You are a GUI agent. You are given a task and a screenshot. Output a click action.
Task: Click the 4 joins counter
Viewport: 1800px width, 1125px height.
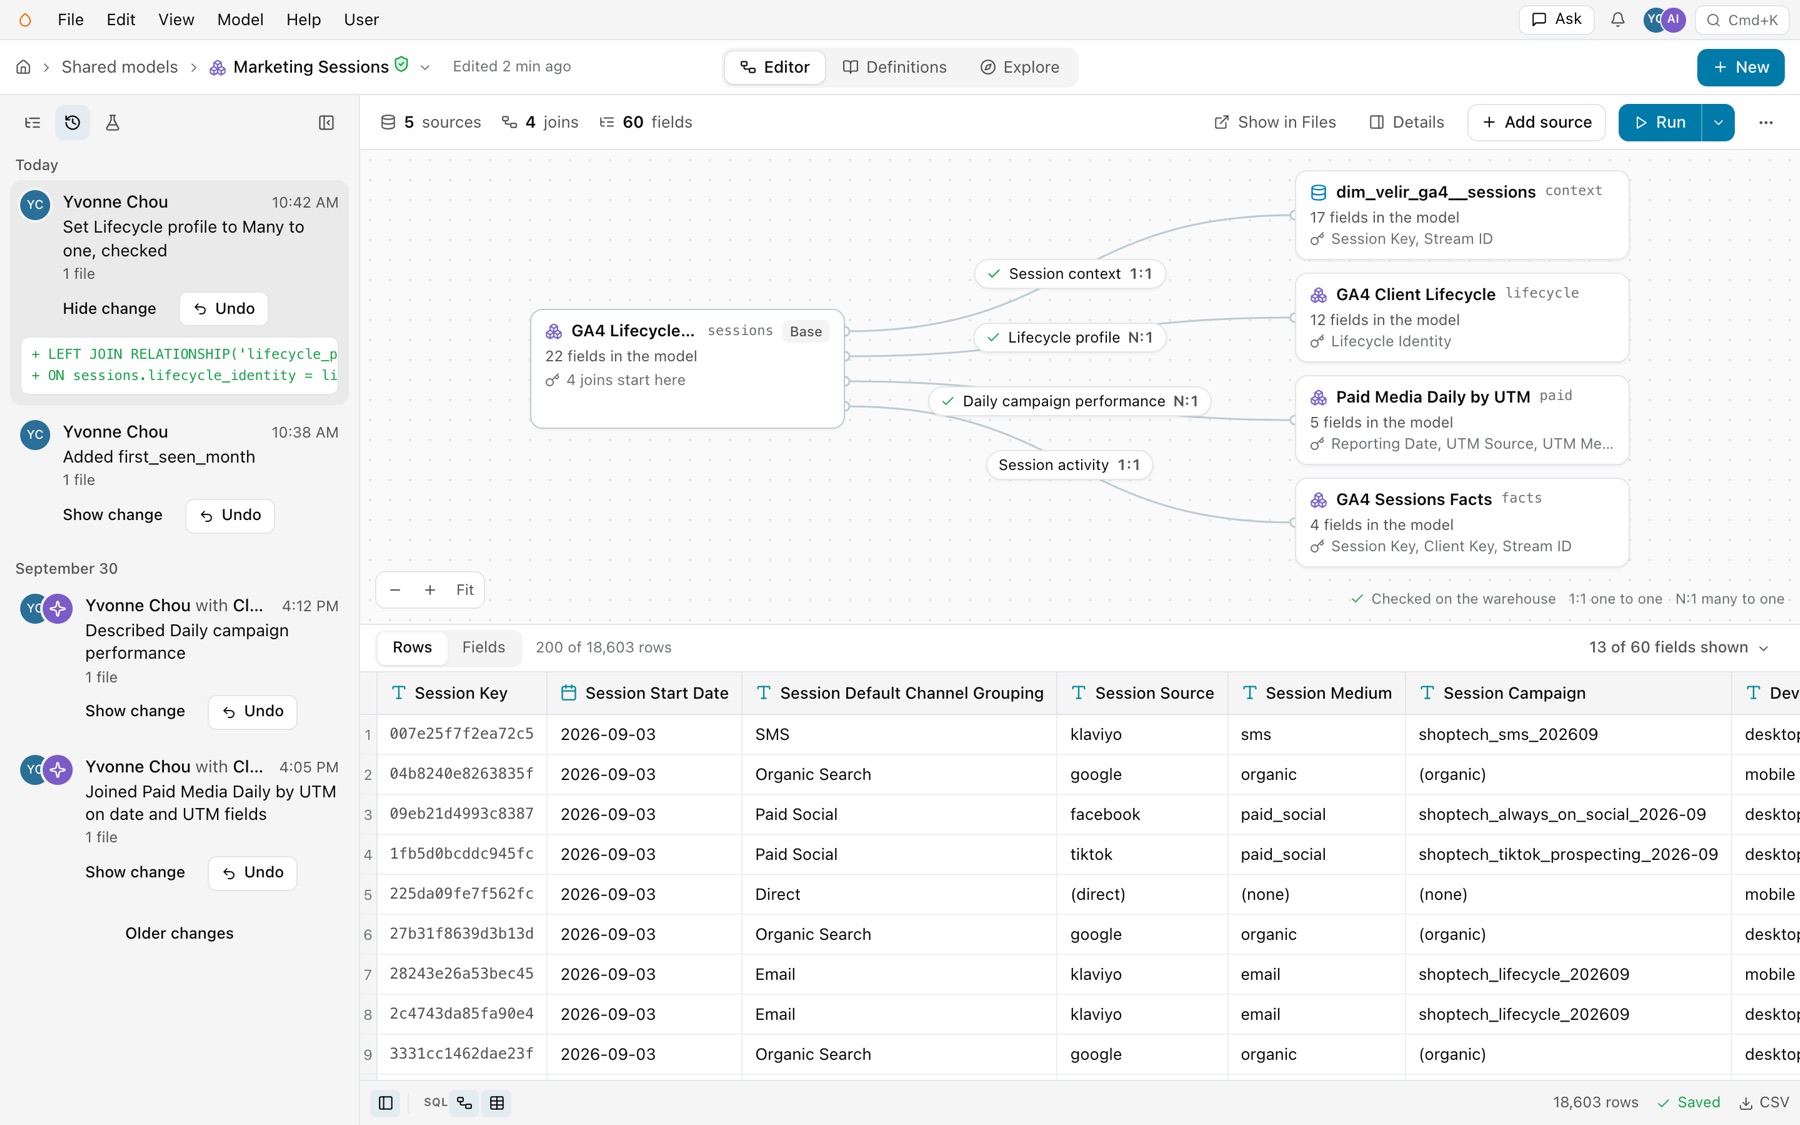pyautogui.click(x=540, y=122)
